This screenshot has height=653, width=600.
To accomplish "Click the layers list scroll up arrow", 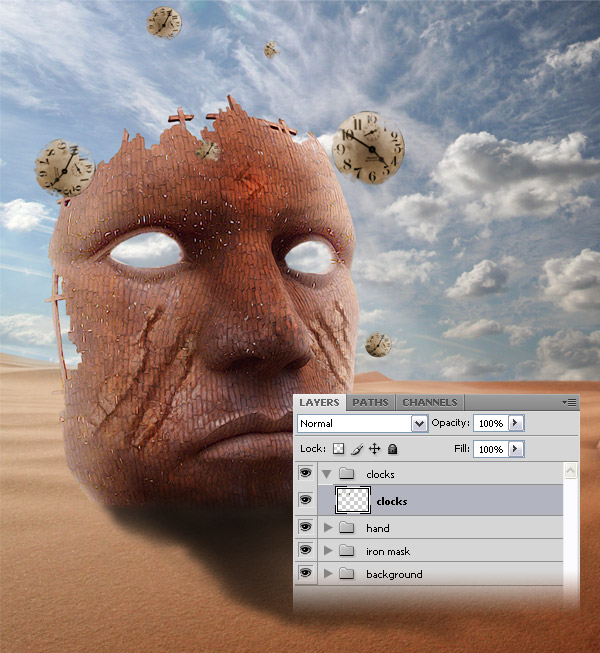I will coord(570,471).
